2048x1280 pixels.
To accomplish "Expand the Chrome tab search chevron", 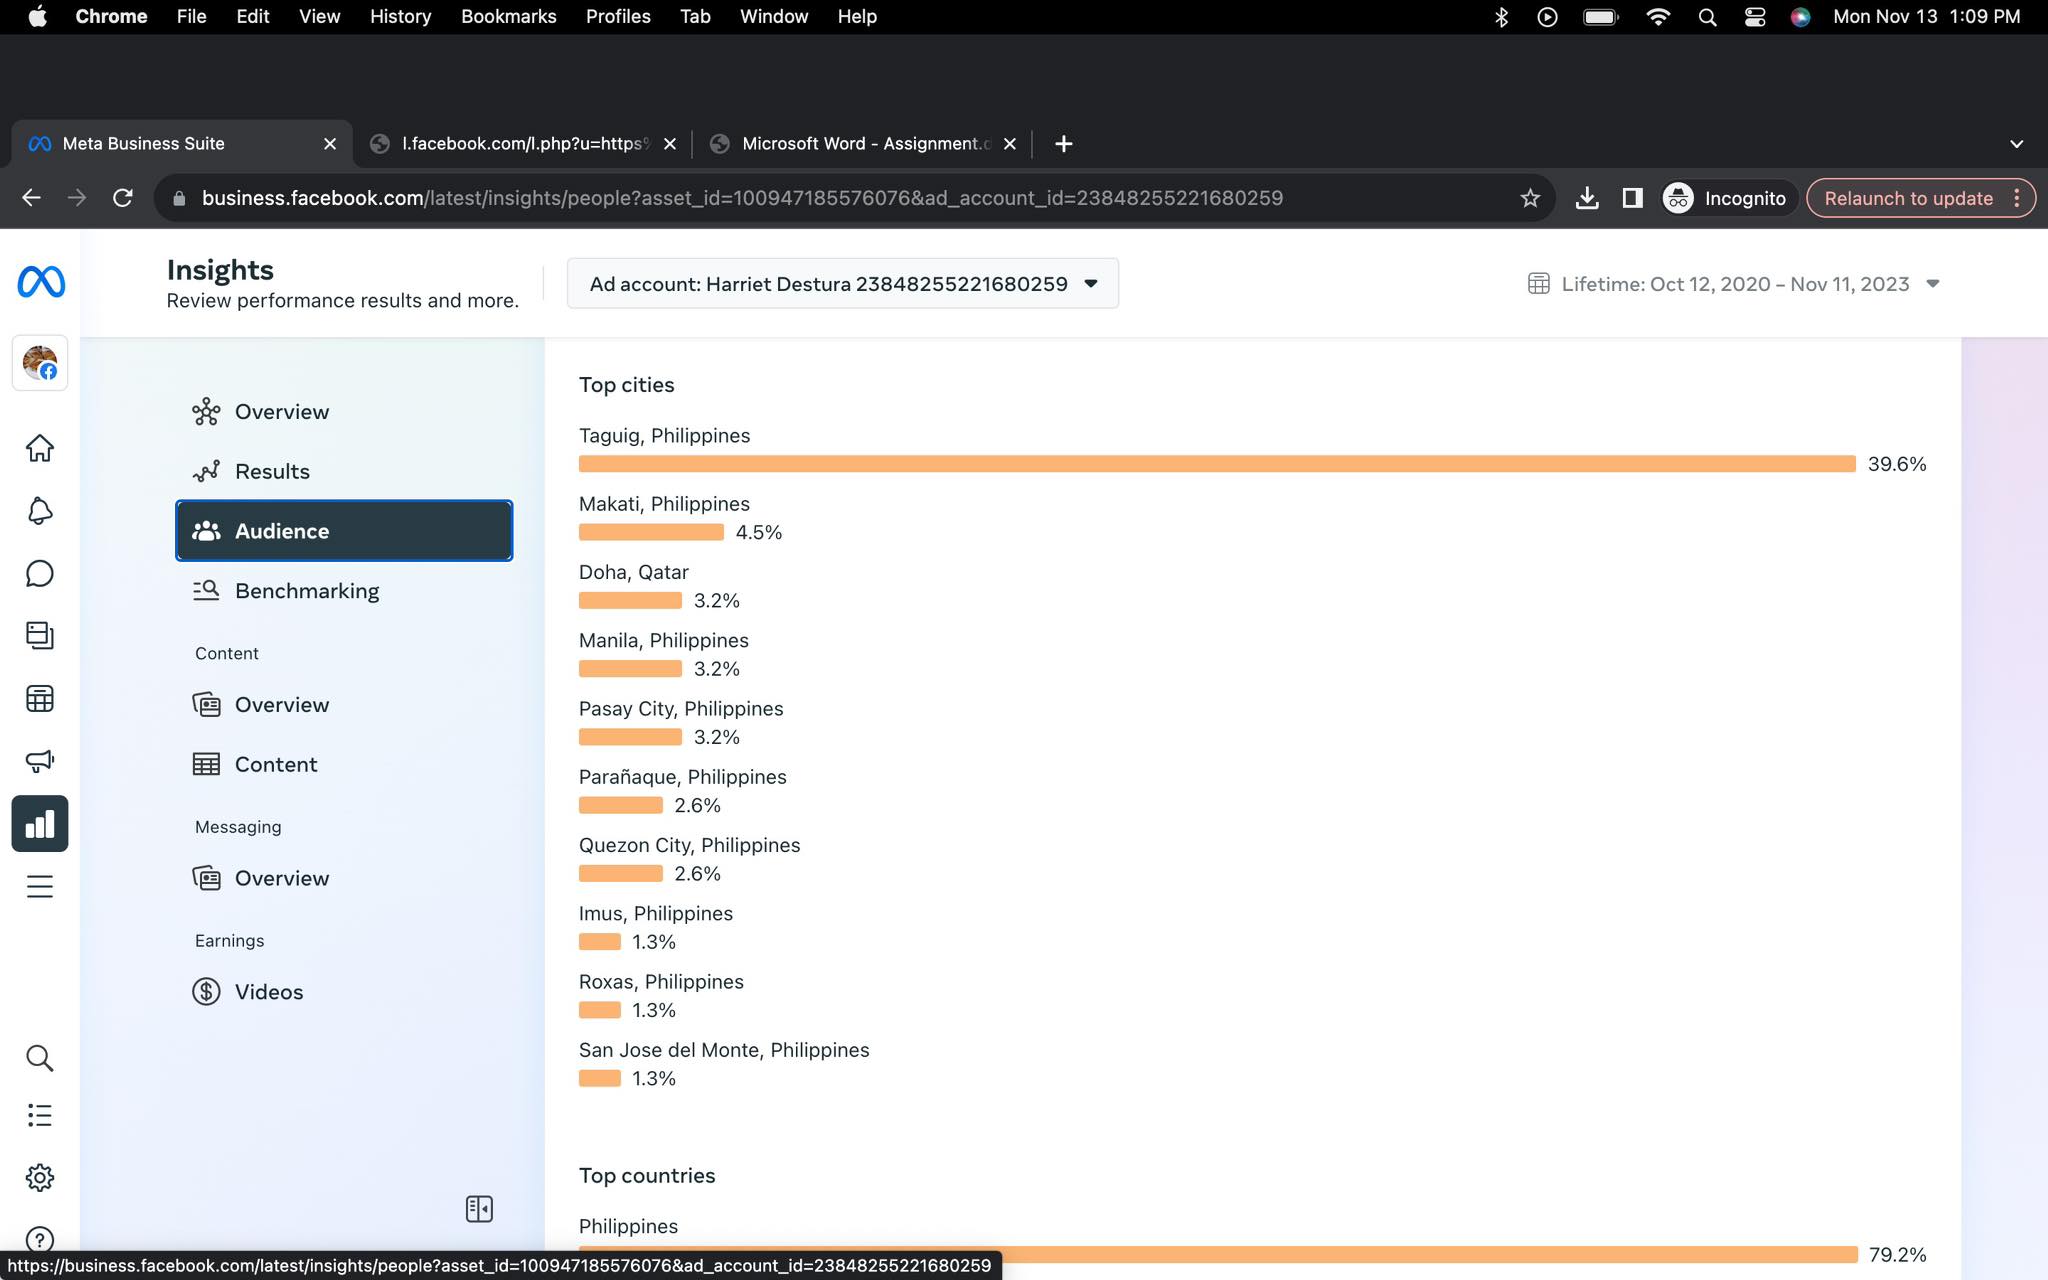I will click(2016, 144).
